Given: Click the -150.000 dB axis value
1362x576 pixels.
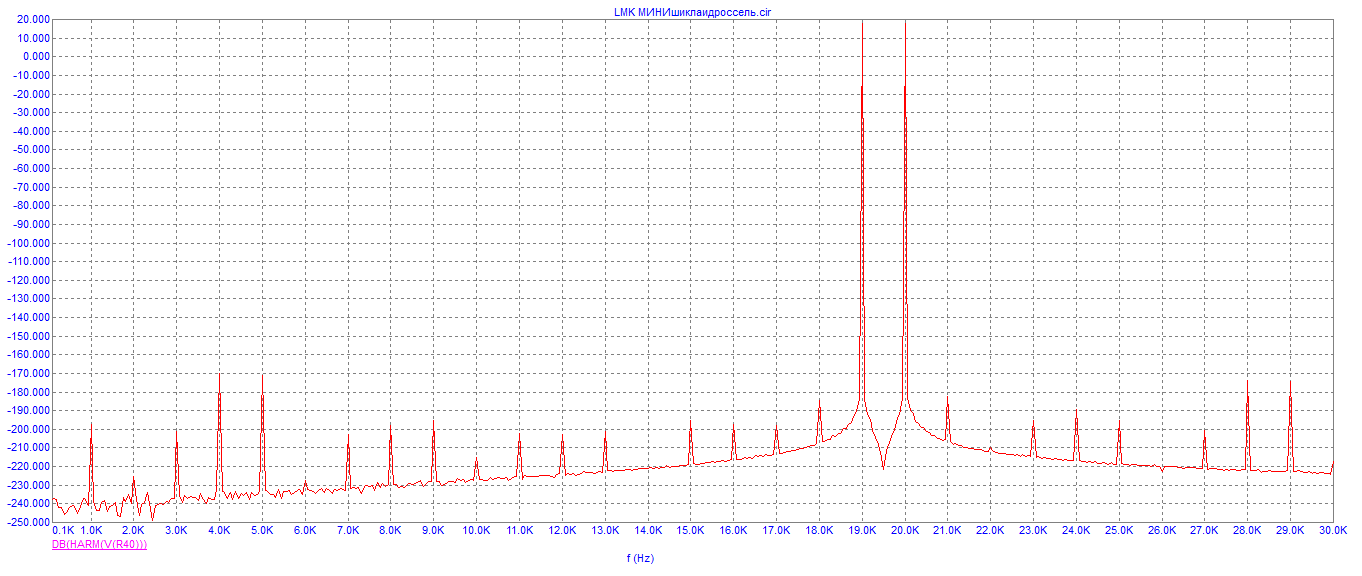Looking at the screenshot, I should click(29, 336).
